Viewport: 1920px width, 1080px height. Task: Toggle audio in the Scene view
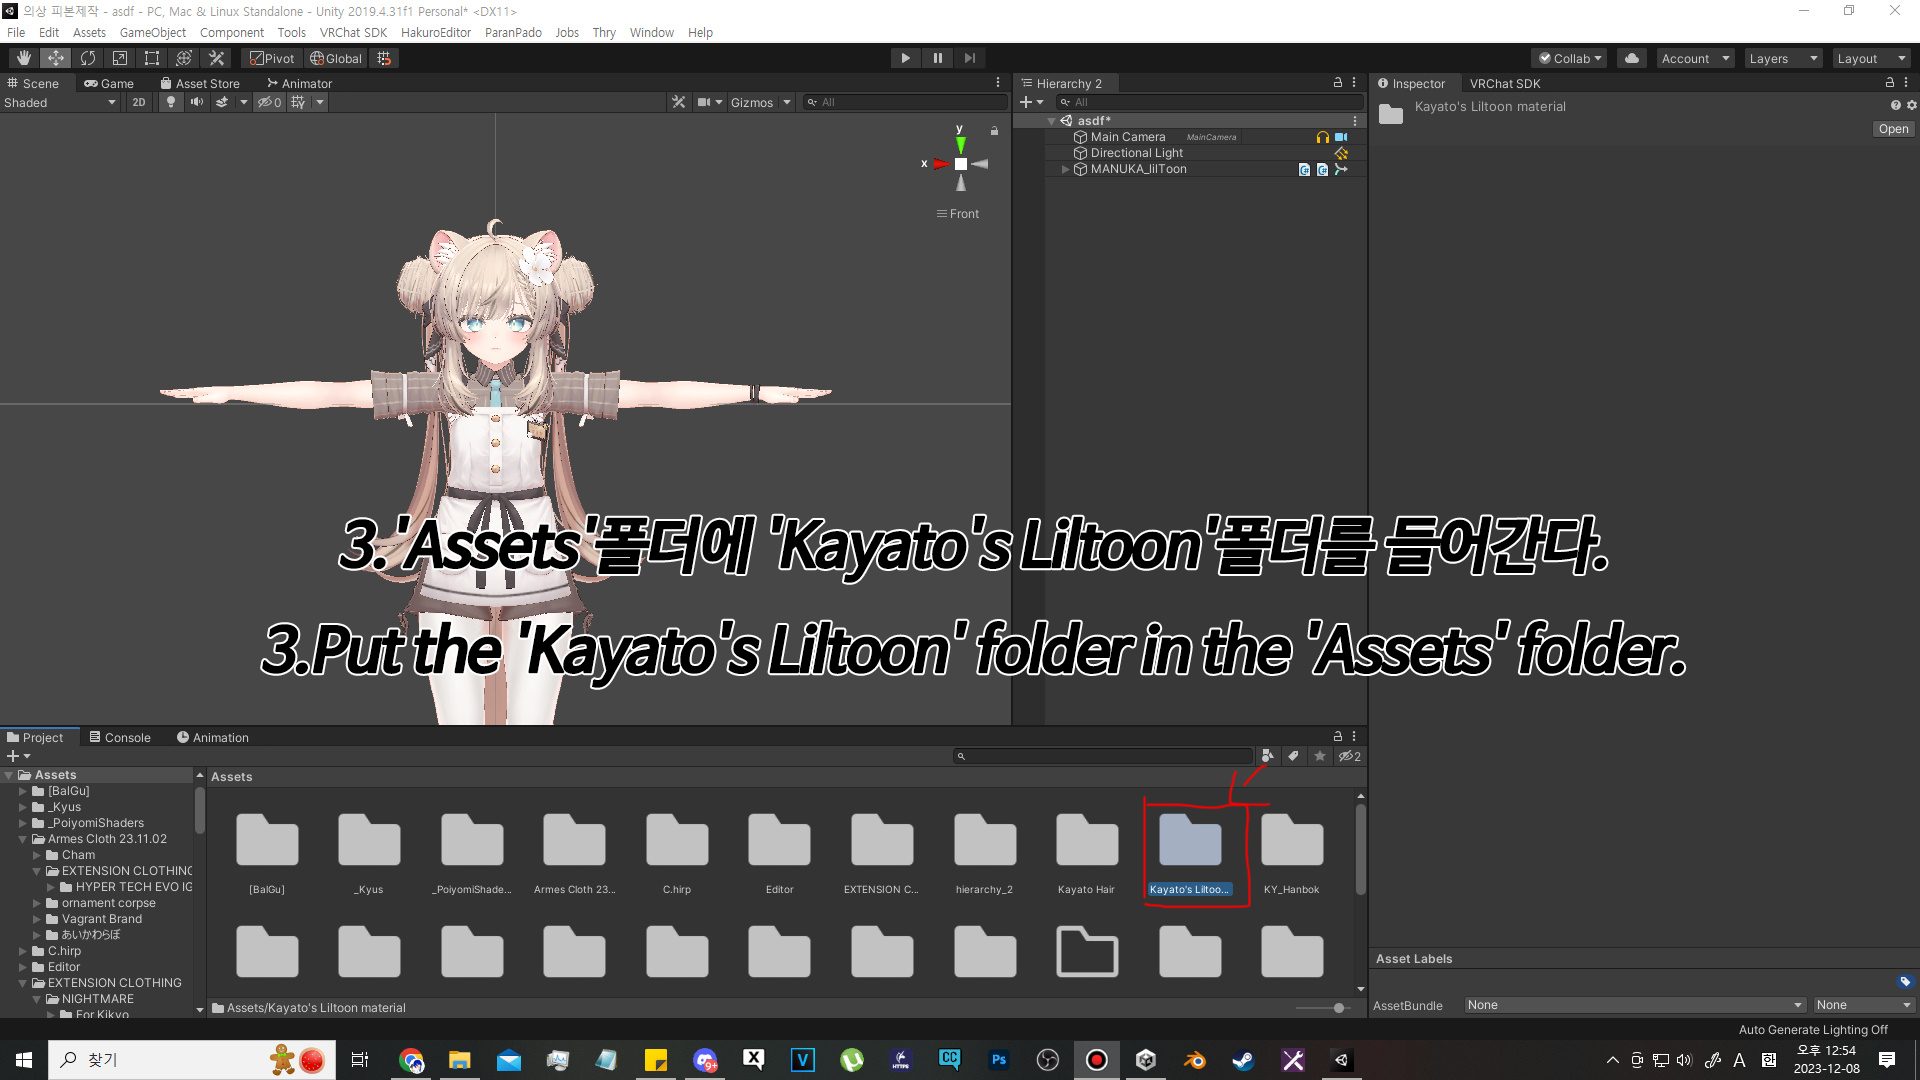coord(196,101)
